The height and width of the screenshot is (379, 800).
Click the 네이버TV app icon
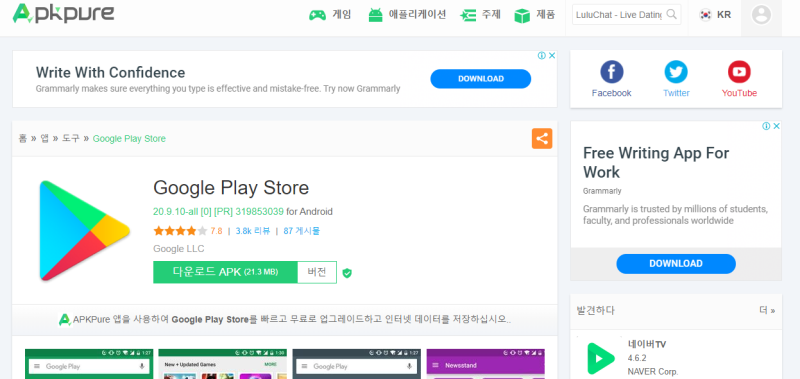(601, 358)
